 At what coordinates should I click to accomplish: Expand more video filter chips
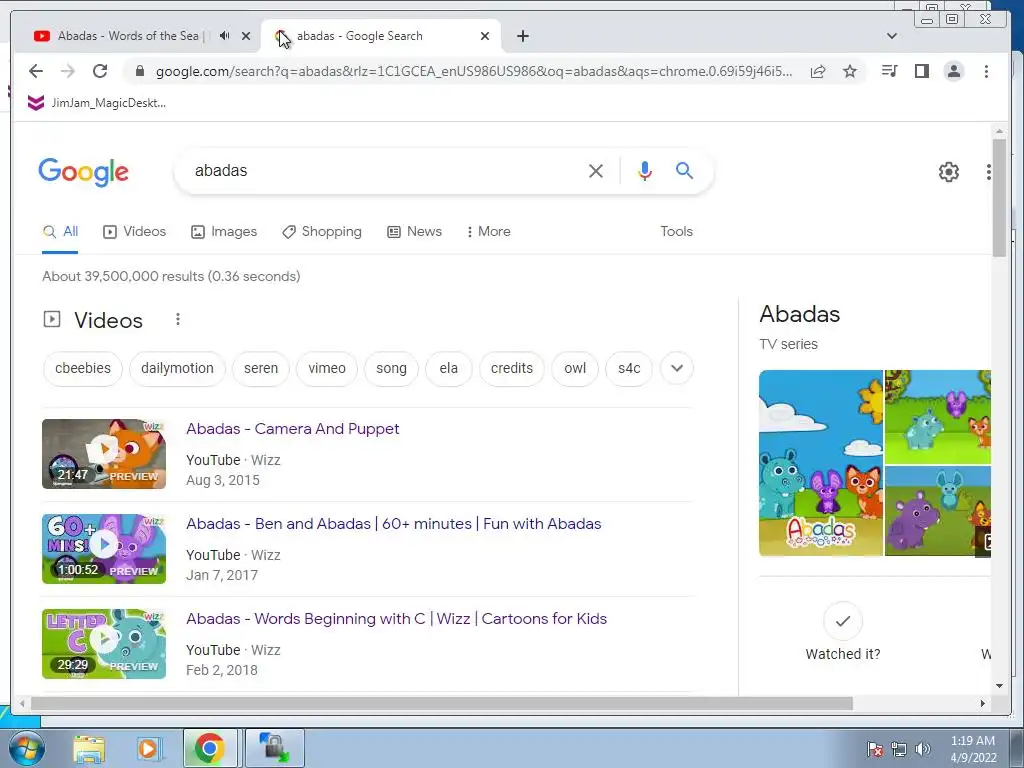coord(677,368)
